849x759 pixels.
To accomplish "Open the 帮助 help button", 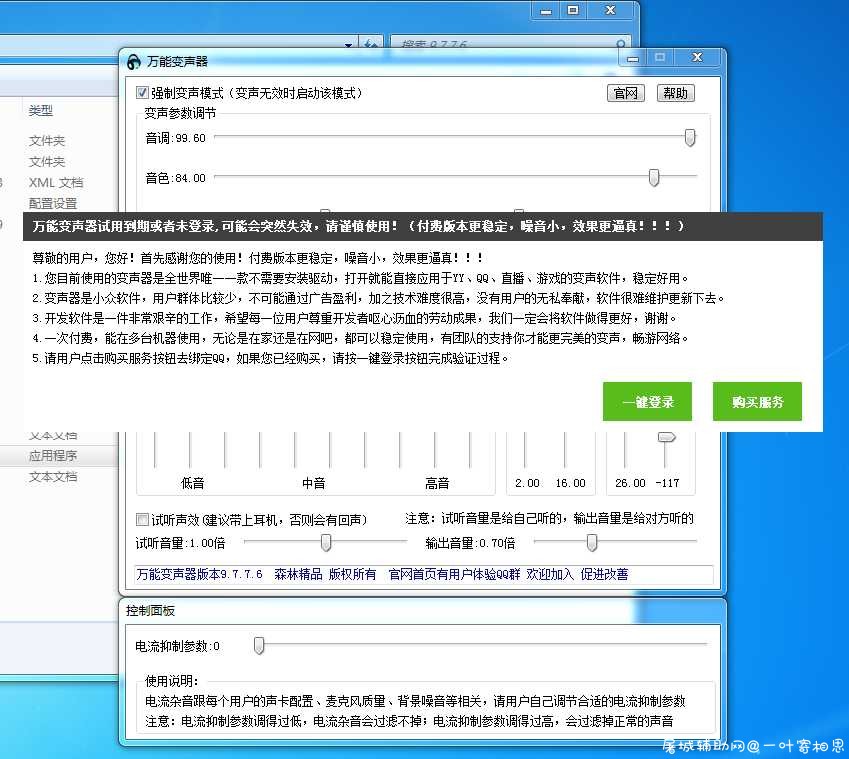I will click(x=675, y=93).
